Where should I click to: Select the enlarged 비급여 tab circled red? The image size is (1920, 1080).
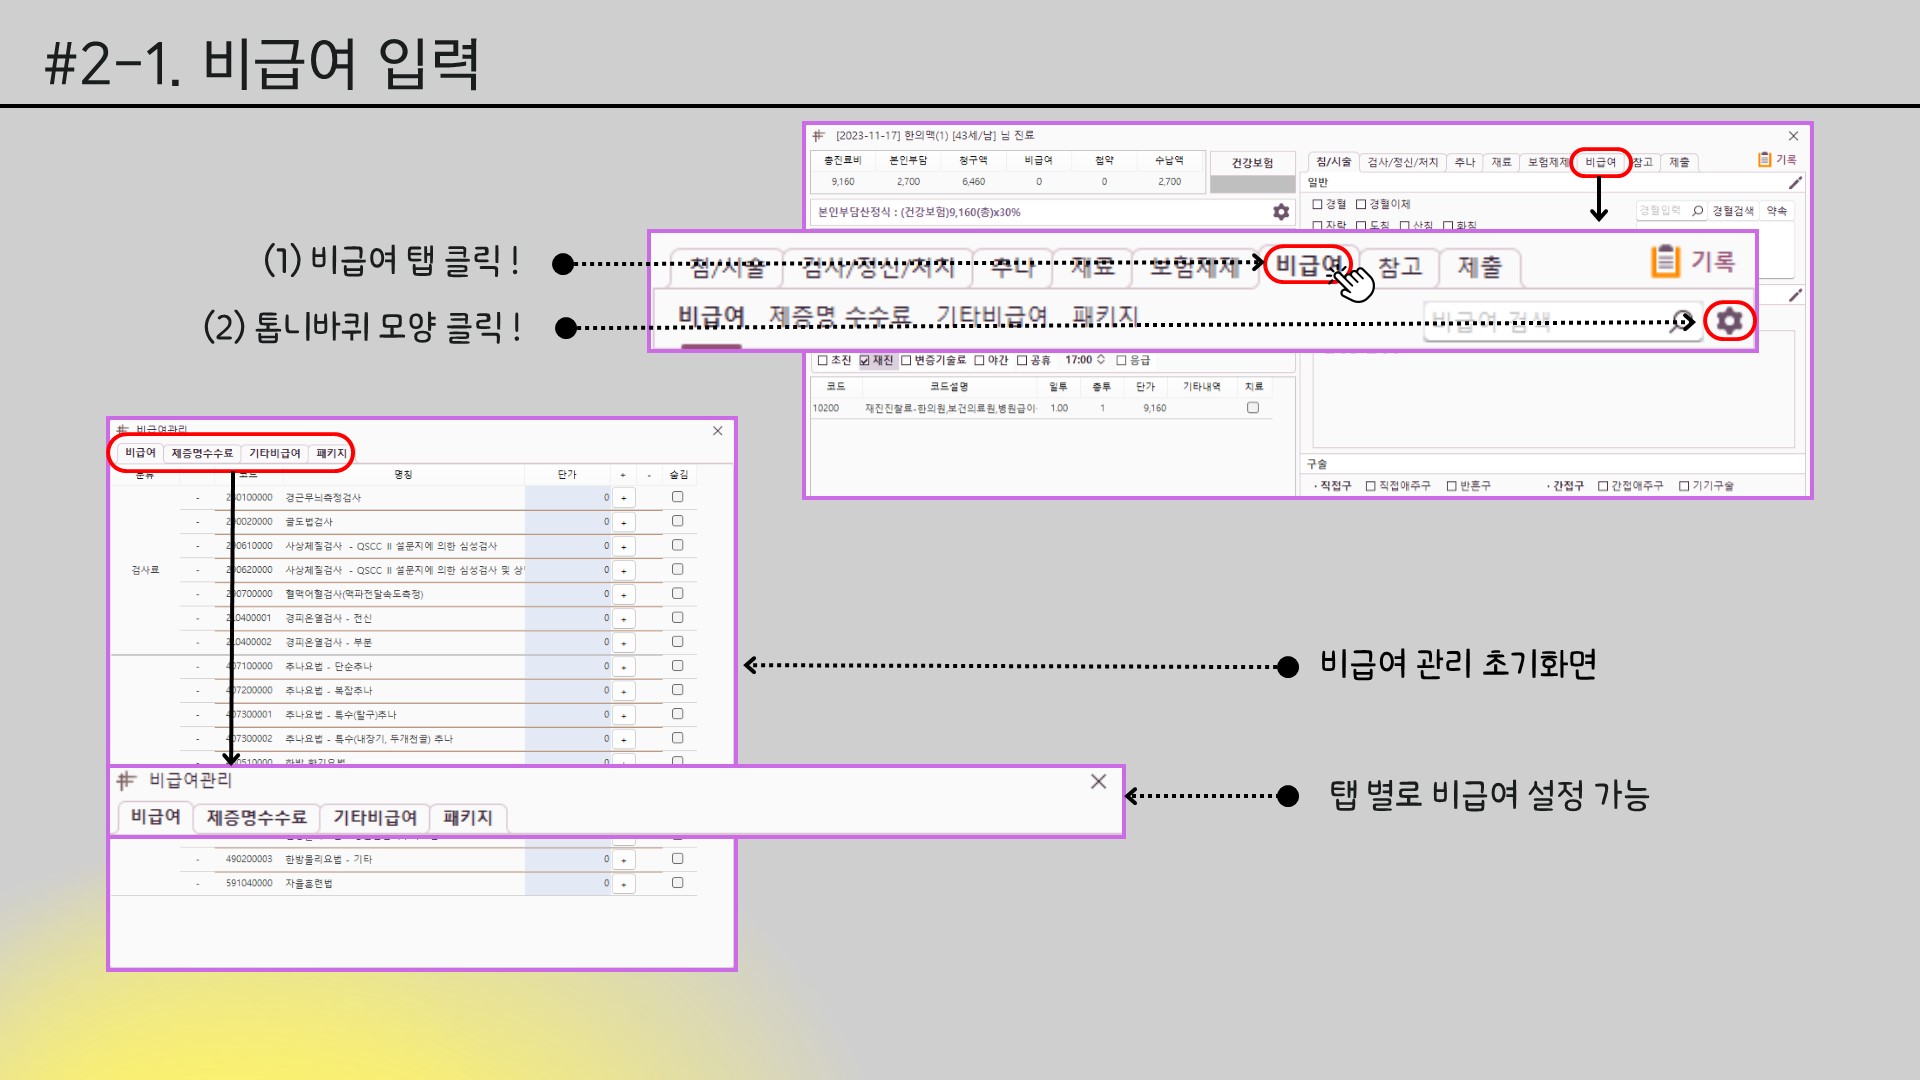click(x=1307, y=265)
